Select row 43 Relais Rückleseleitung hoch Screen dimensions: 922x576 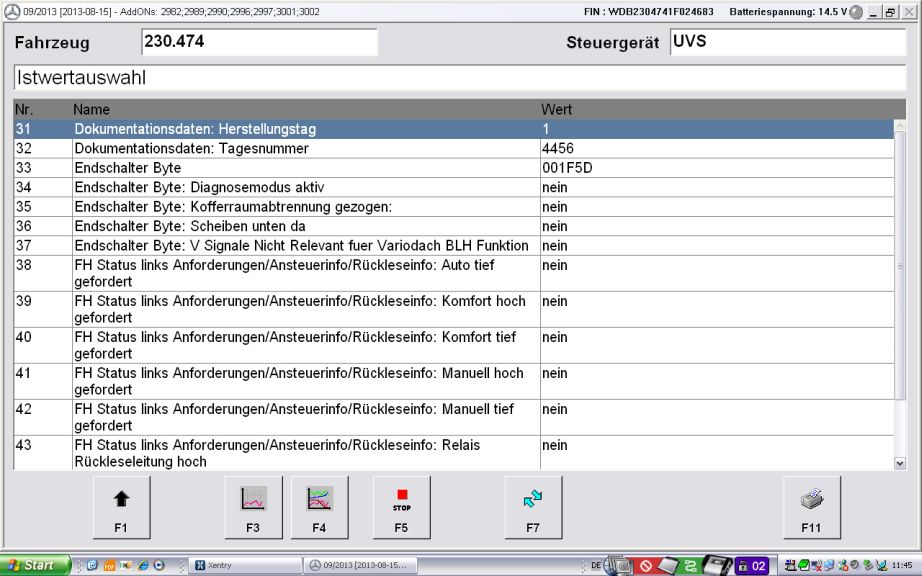point(453,453)
